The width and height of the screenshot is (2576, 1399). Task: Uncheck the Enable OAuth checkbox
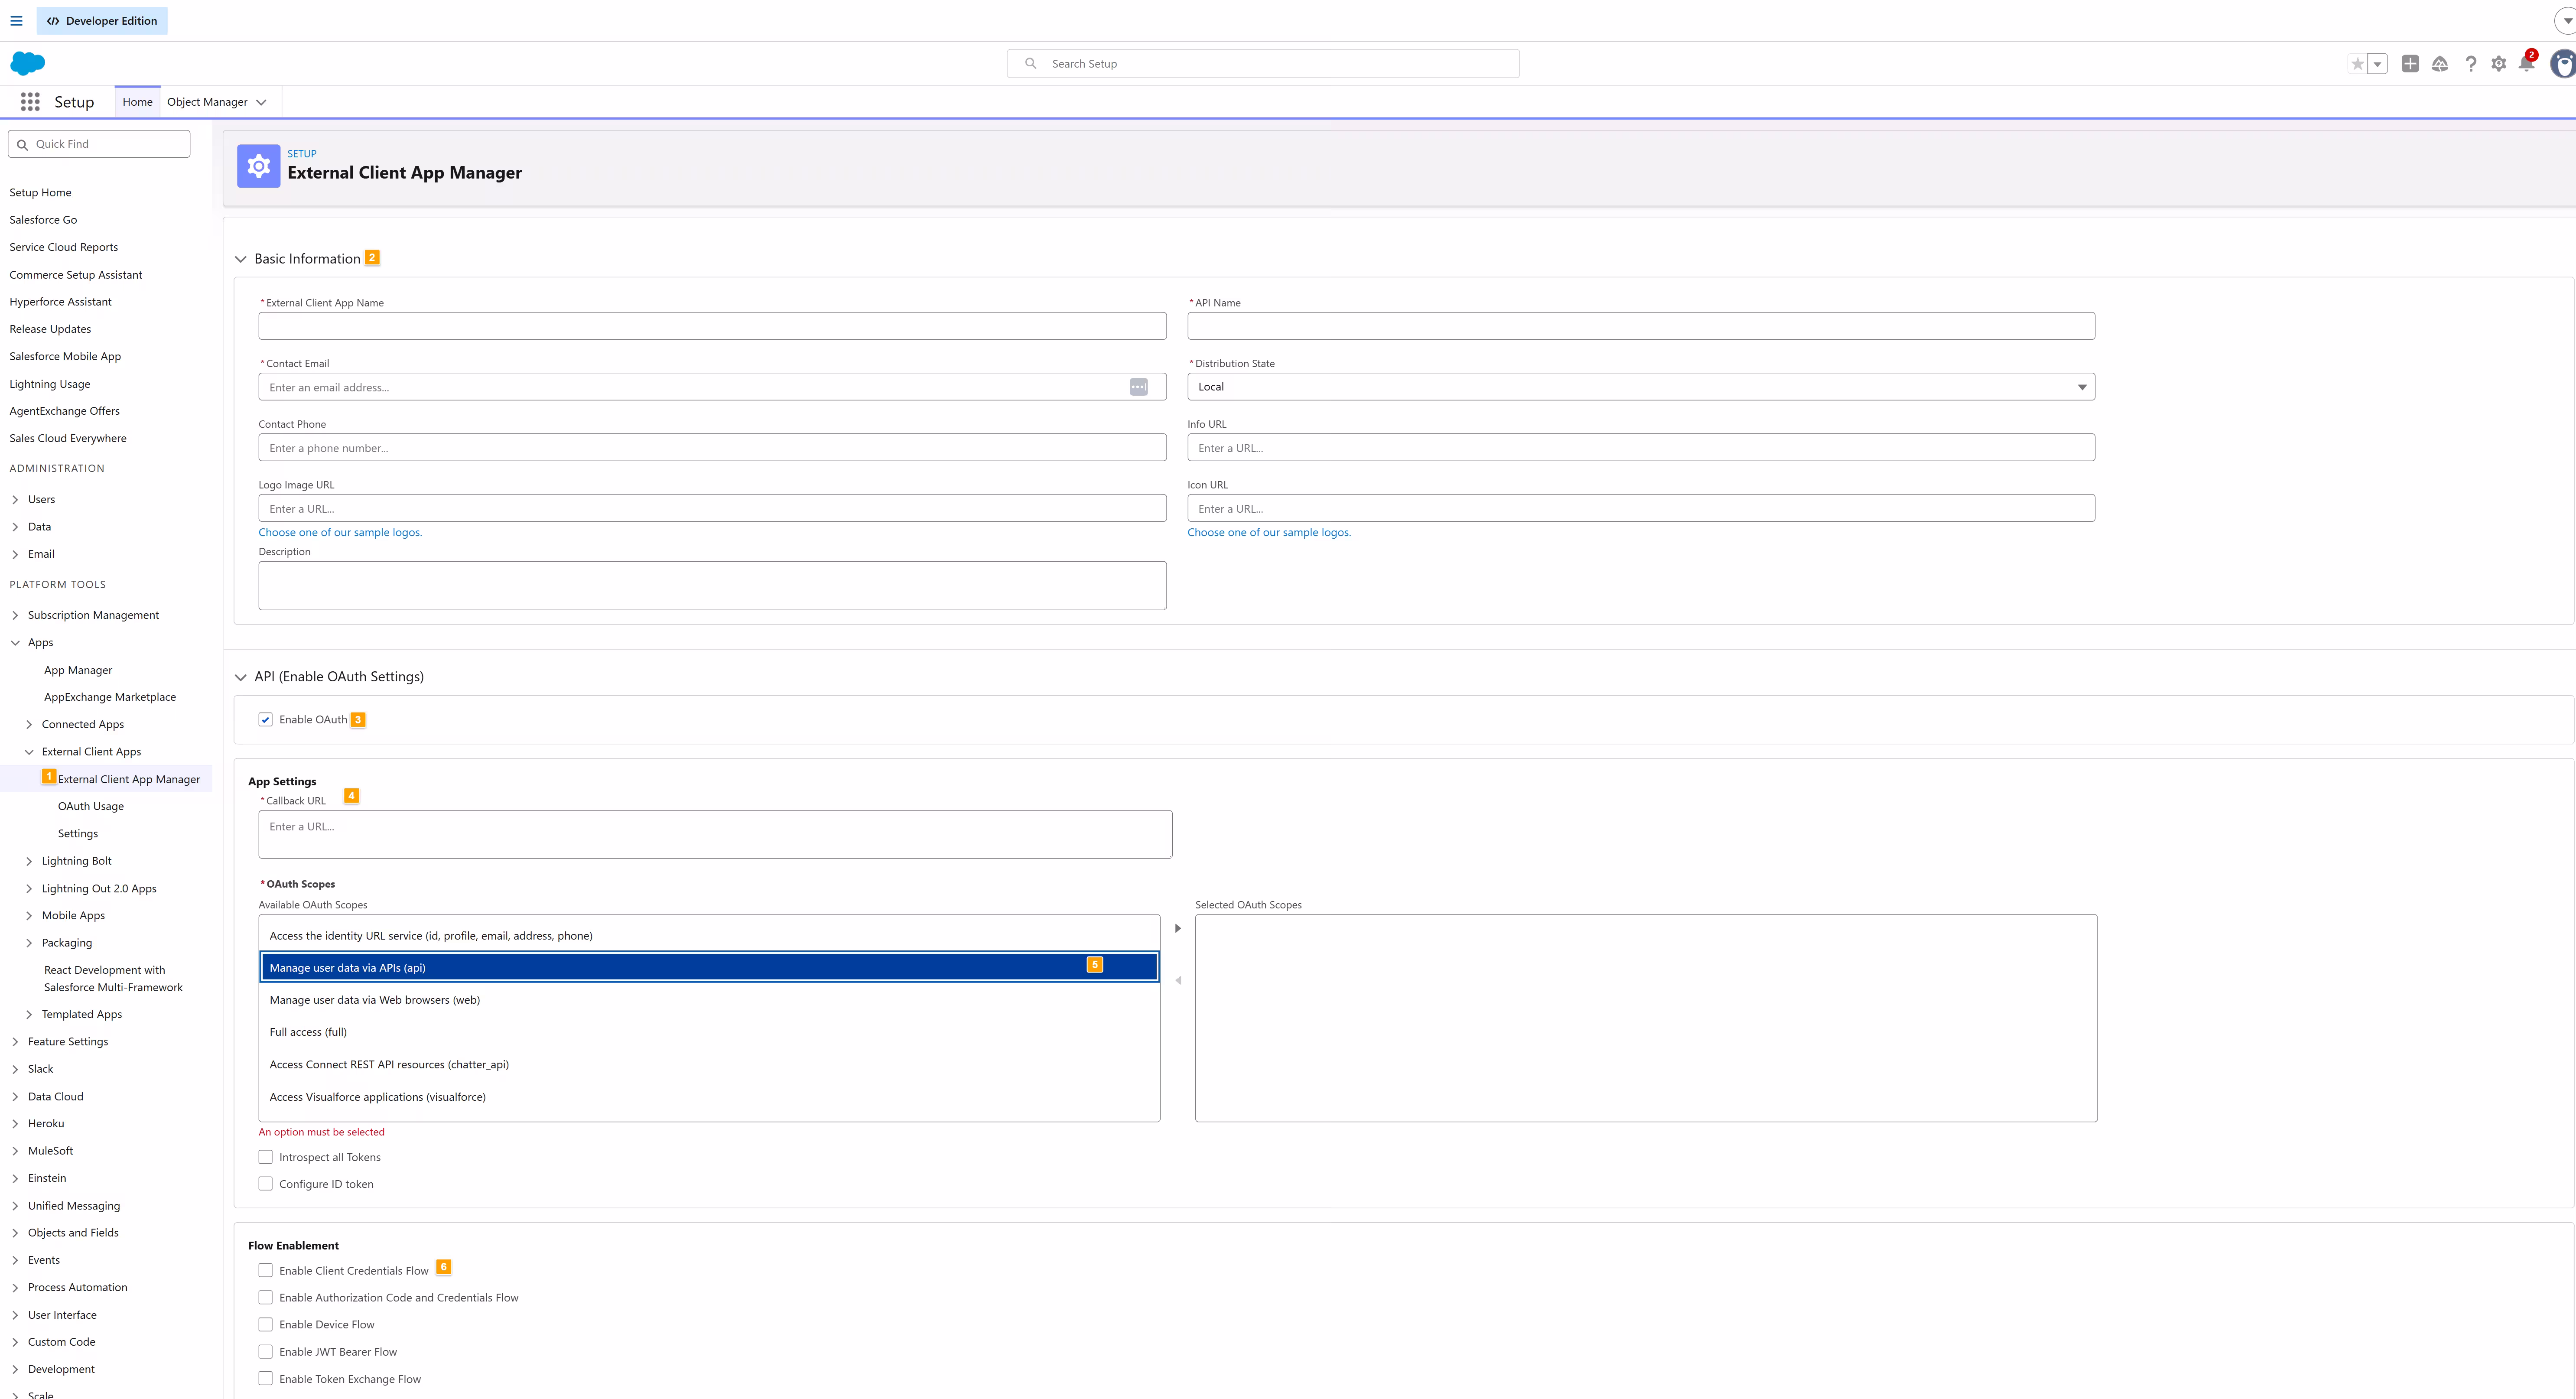(x=265, y=720)
